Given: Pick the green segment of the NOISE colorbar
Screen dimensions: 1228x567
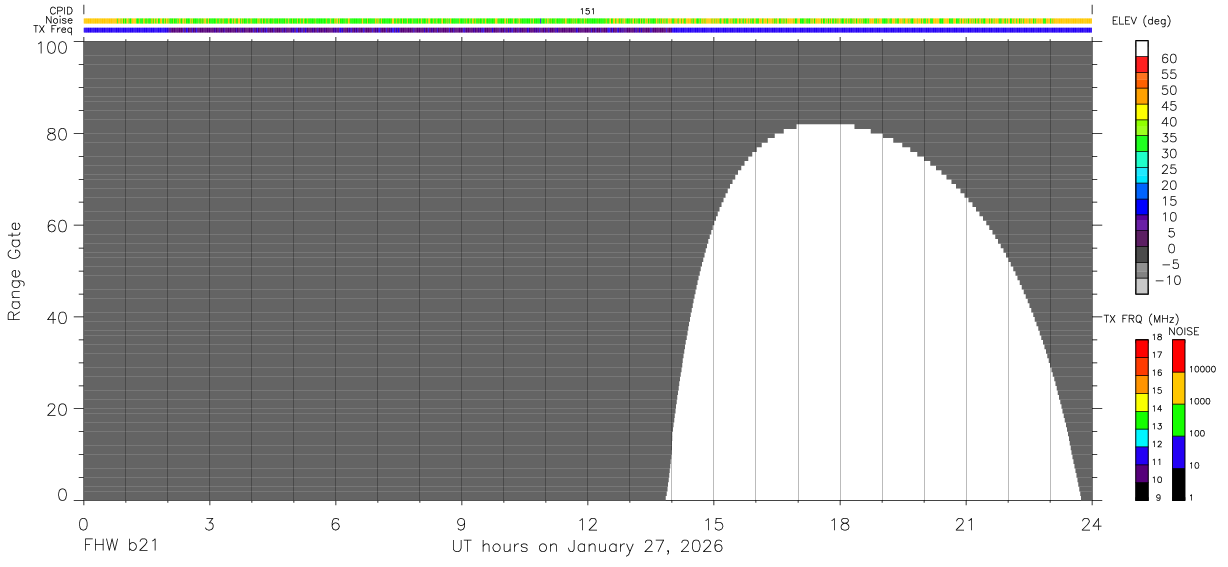Looking at the screenshot, I should tap(1178, 420).
